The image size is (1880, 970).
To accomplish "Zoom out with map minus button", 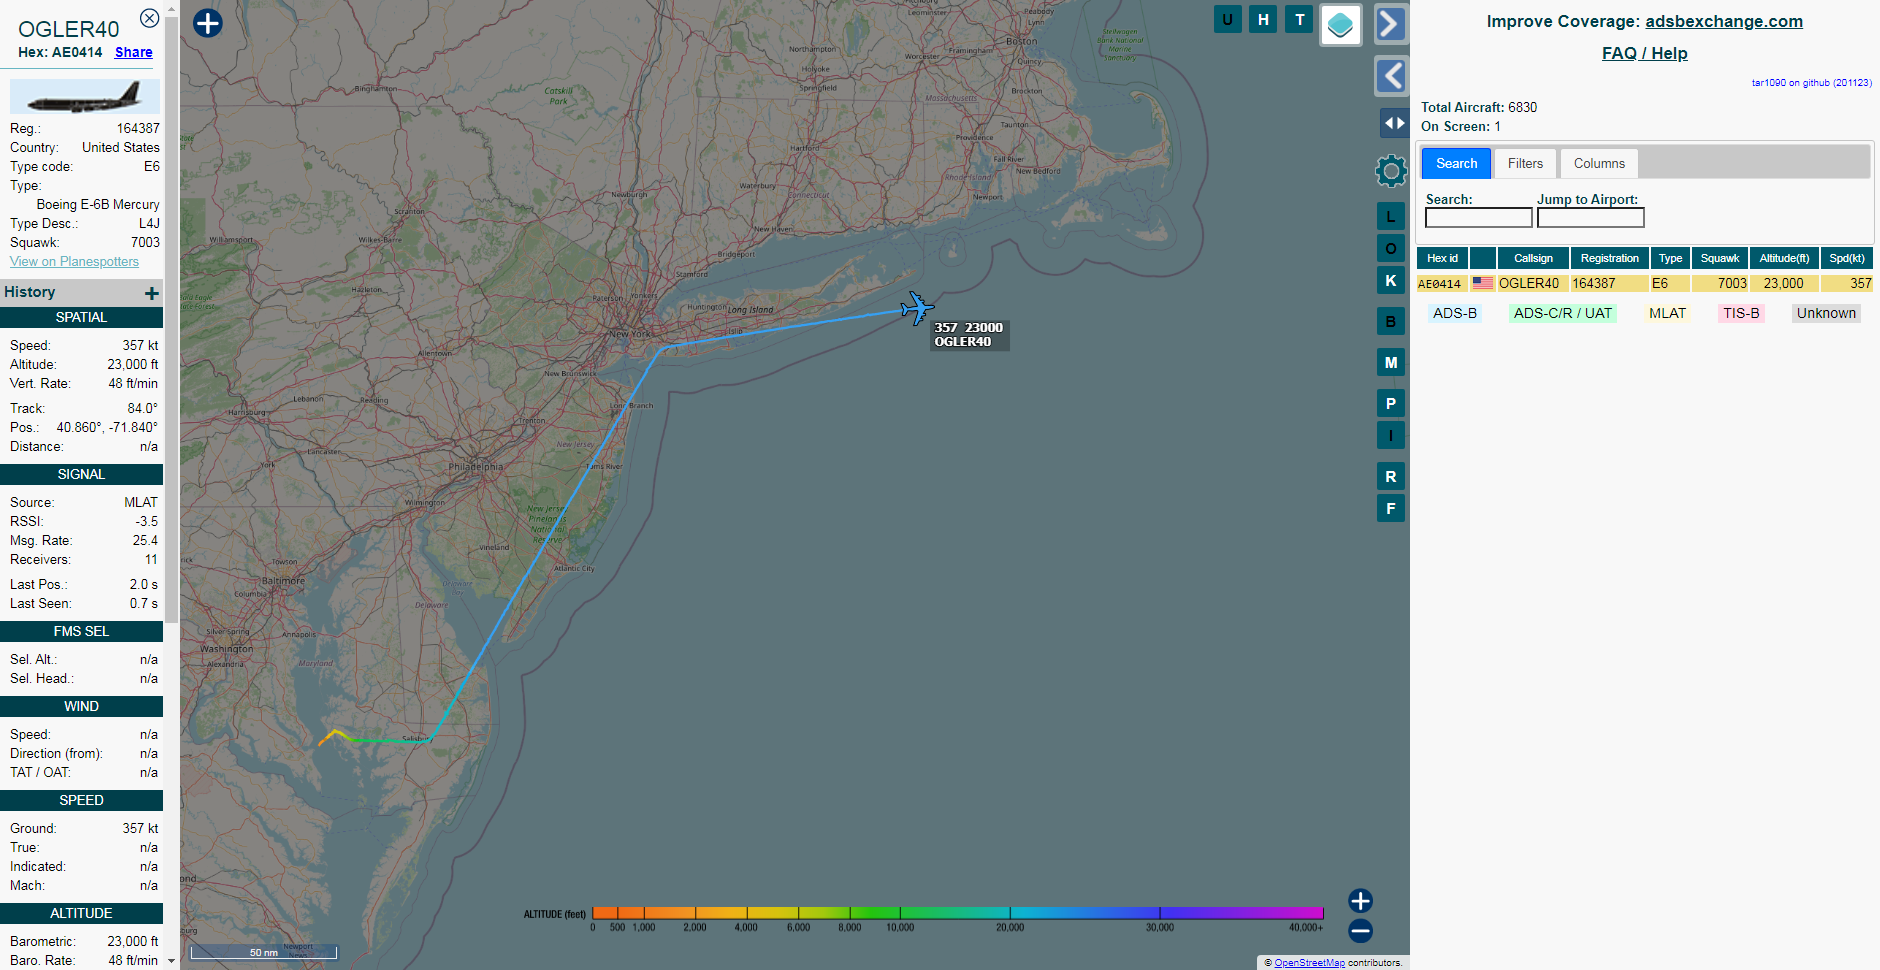I will pos(1360,931).
